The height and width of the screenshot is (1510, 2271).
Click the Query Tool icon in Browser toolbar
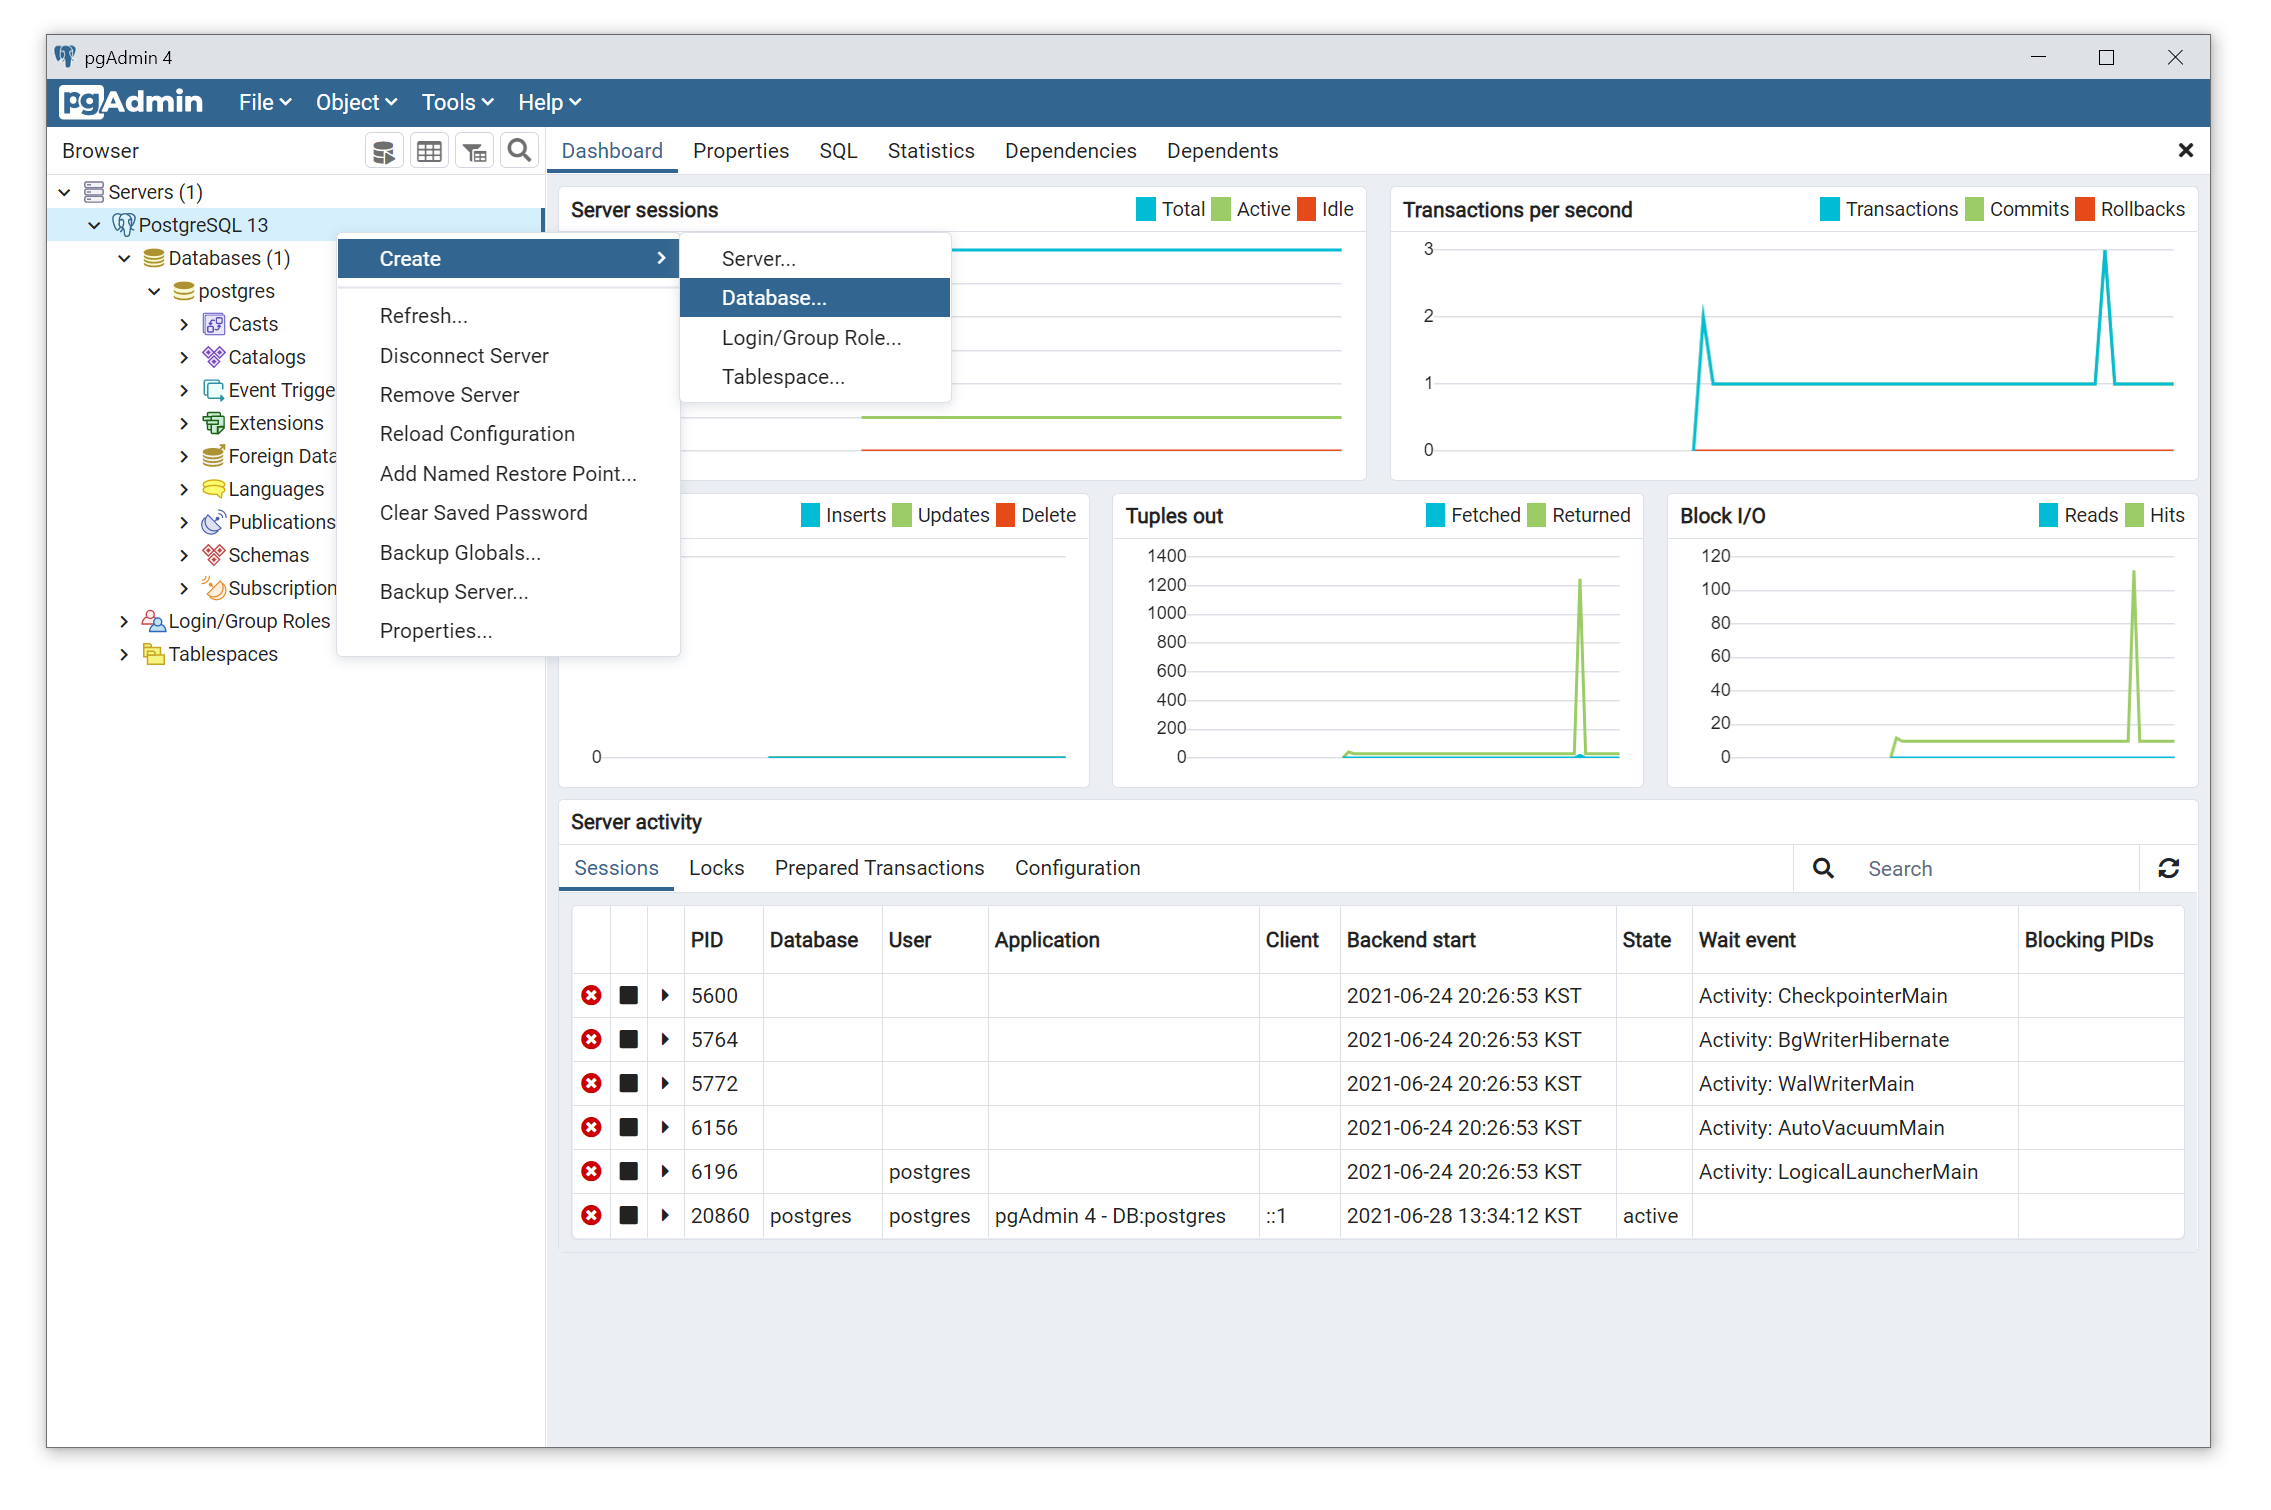coord(383,151)
